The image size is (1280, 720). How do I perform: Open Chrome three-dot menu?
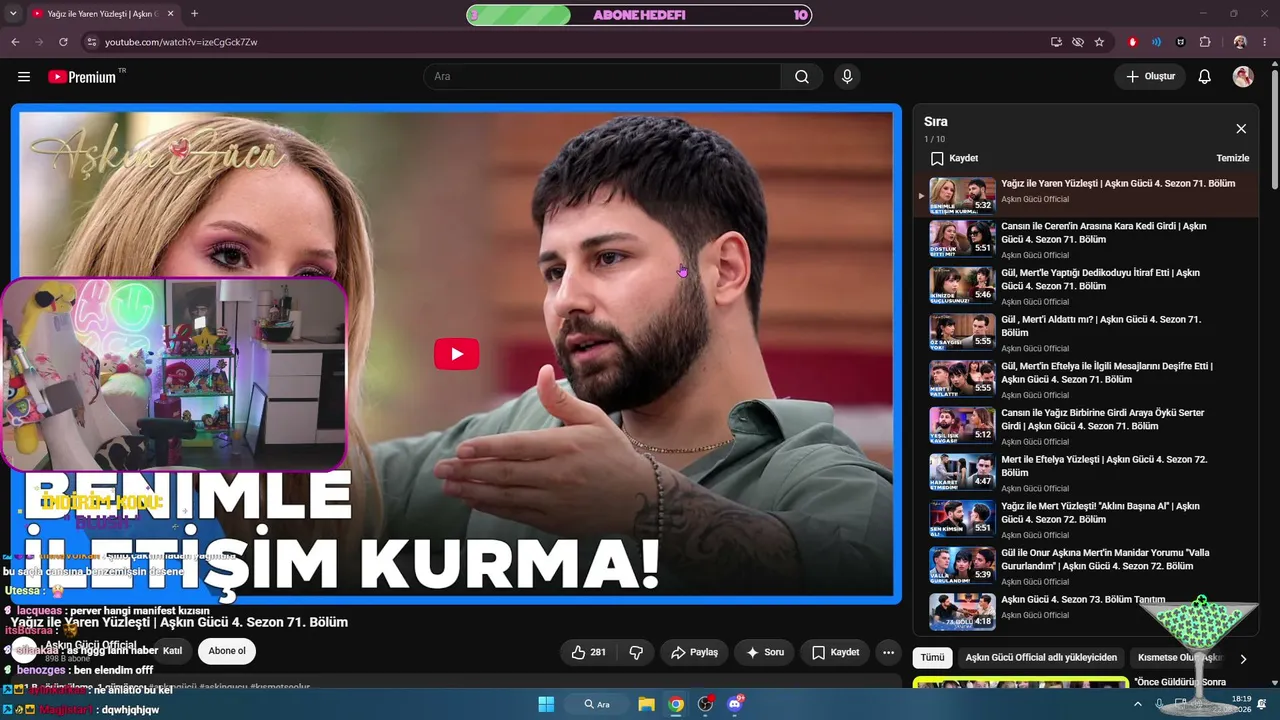1265,42
